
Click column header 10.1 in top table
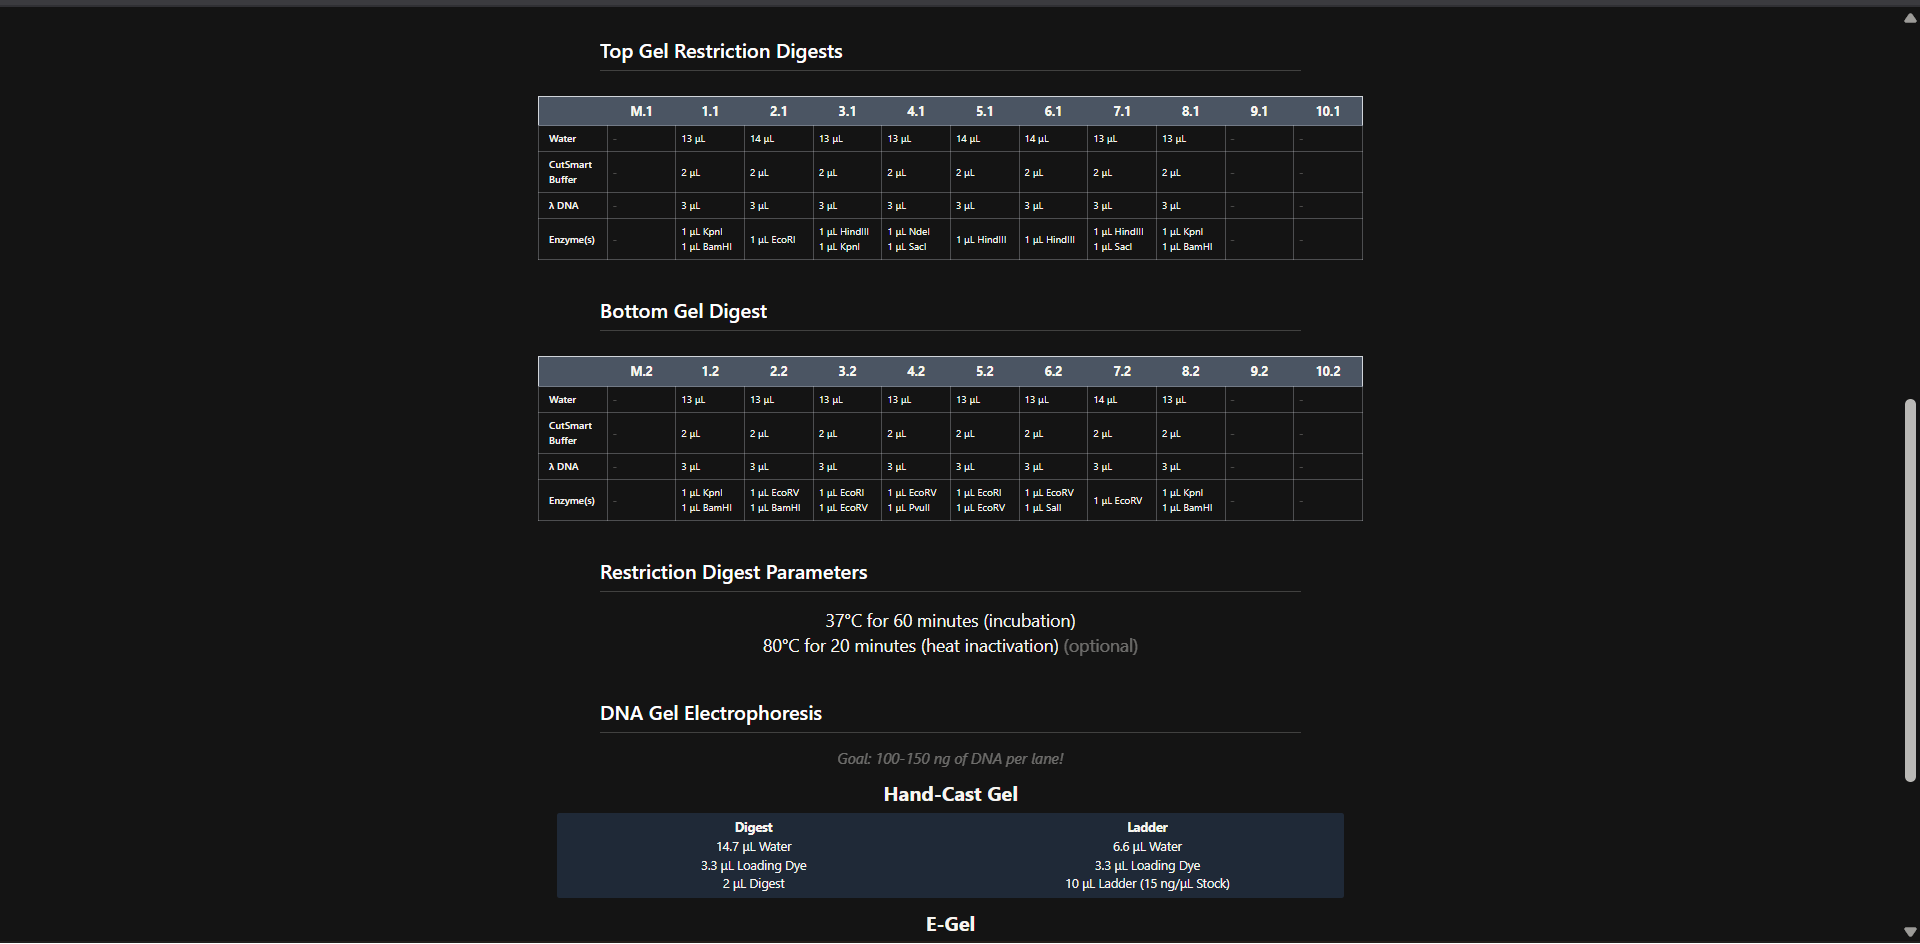tap(1327, 111)
